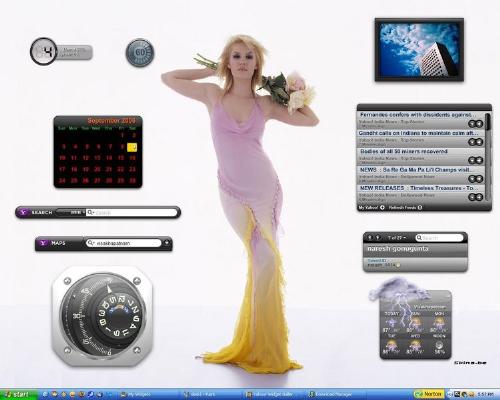Open the Web search-type dropdown in Search widget
The image size is (500, 400).
[x=70, y=212]
